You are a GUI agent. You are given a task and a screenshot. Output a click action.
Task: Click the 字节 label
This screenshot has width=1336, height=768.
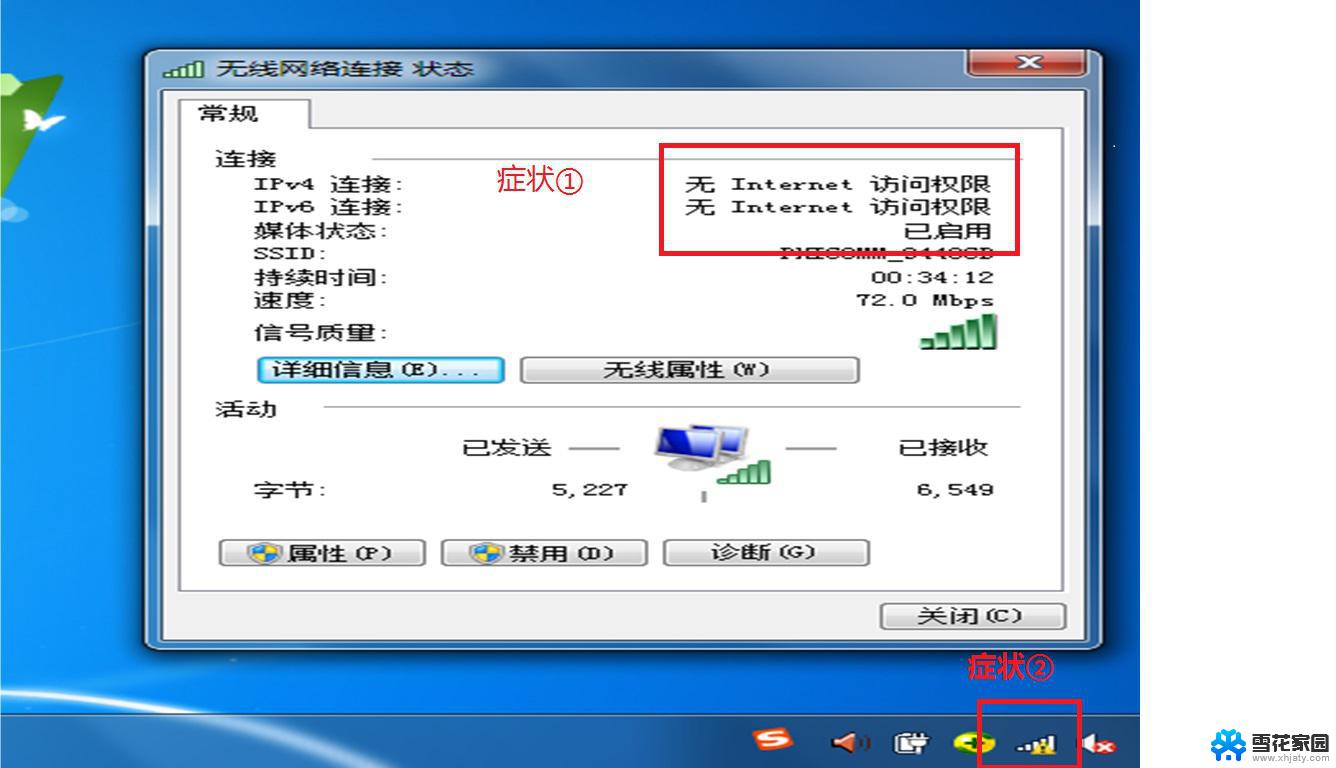pyautogui.click(x=290, y=491)
